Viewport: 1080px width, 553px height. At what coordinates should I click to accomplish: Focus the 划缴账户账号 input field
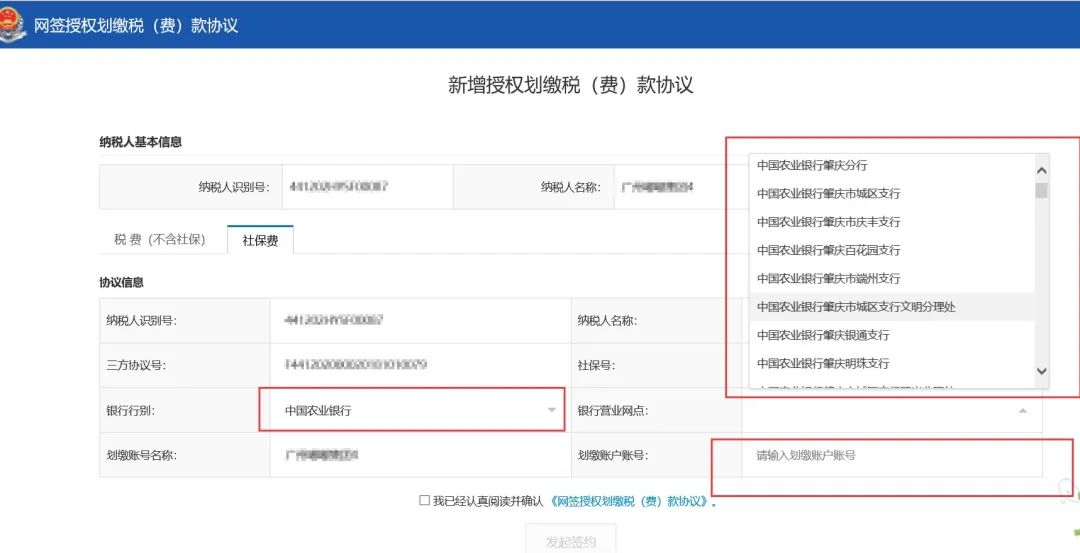point(892,455)
